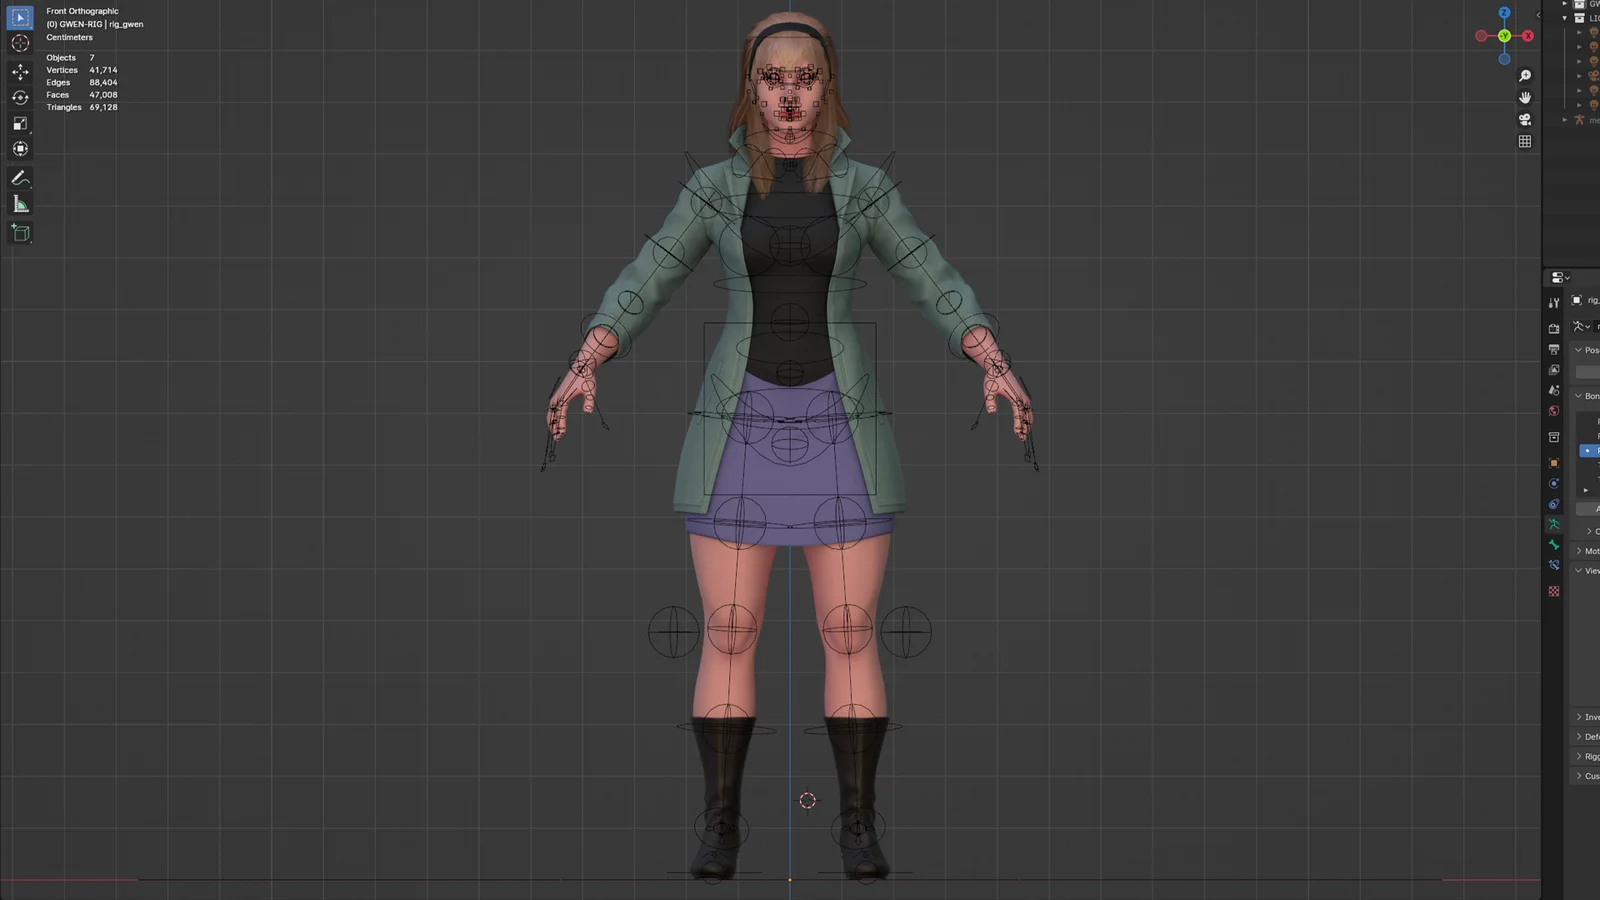The height and width of the screenshot is (900, 1600).
Task: Select the Scale tool
Action: (20, 123)
